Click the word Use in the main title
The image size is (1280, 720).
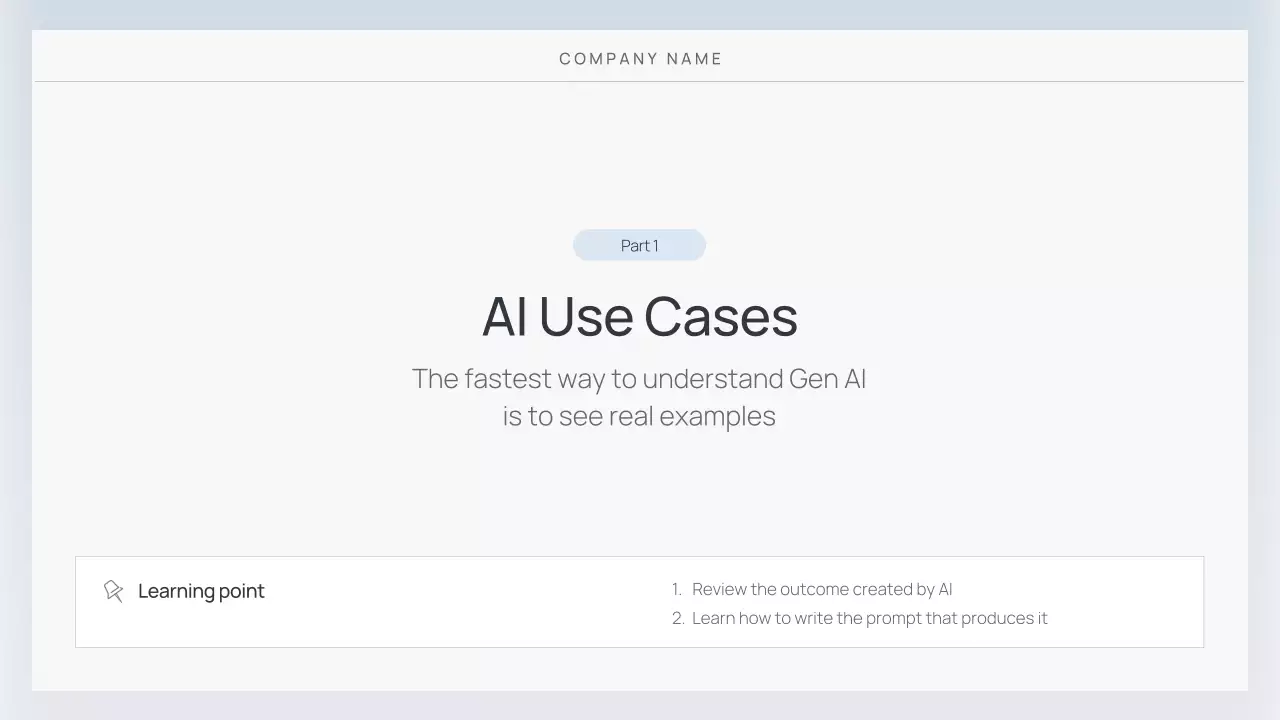click(x=586, y=317)
